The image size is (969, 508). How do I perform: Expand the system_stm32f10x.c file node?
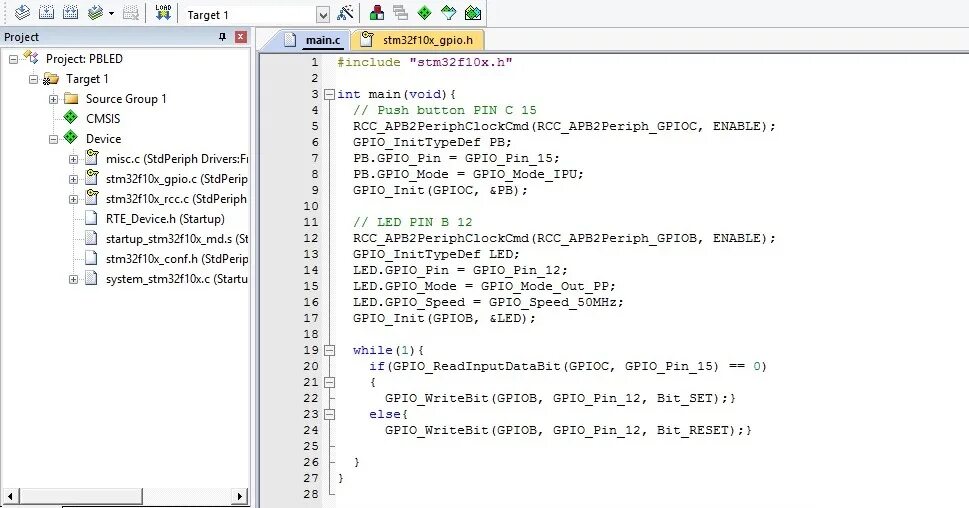[74, 279]
